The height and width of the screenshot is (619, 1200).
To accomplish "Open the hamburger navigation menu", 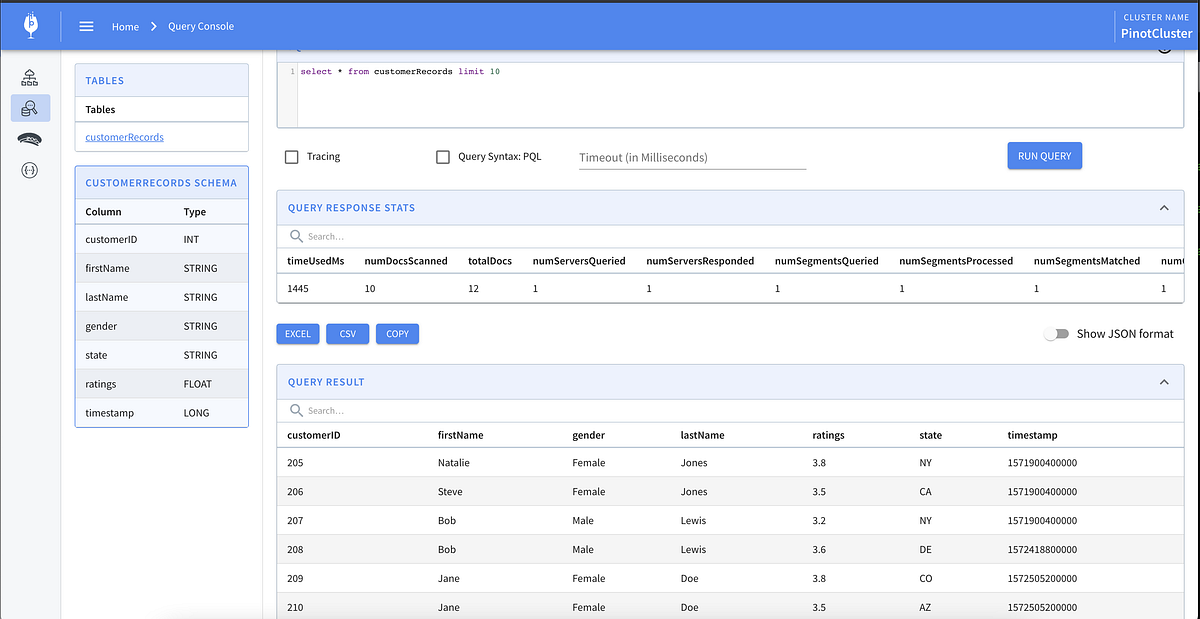I will tap(86, 26).
